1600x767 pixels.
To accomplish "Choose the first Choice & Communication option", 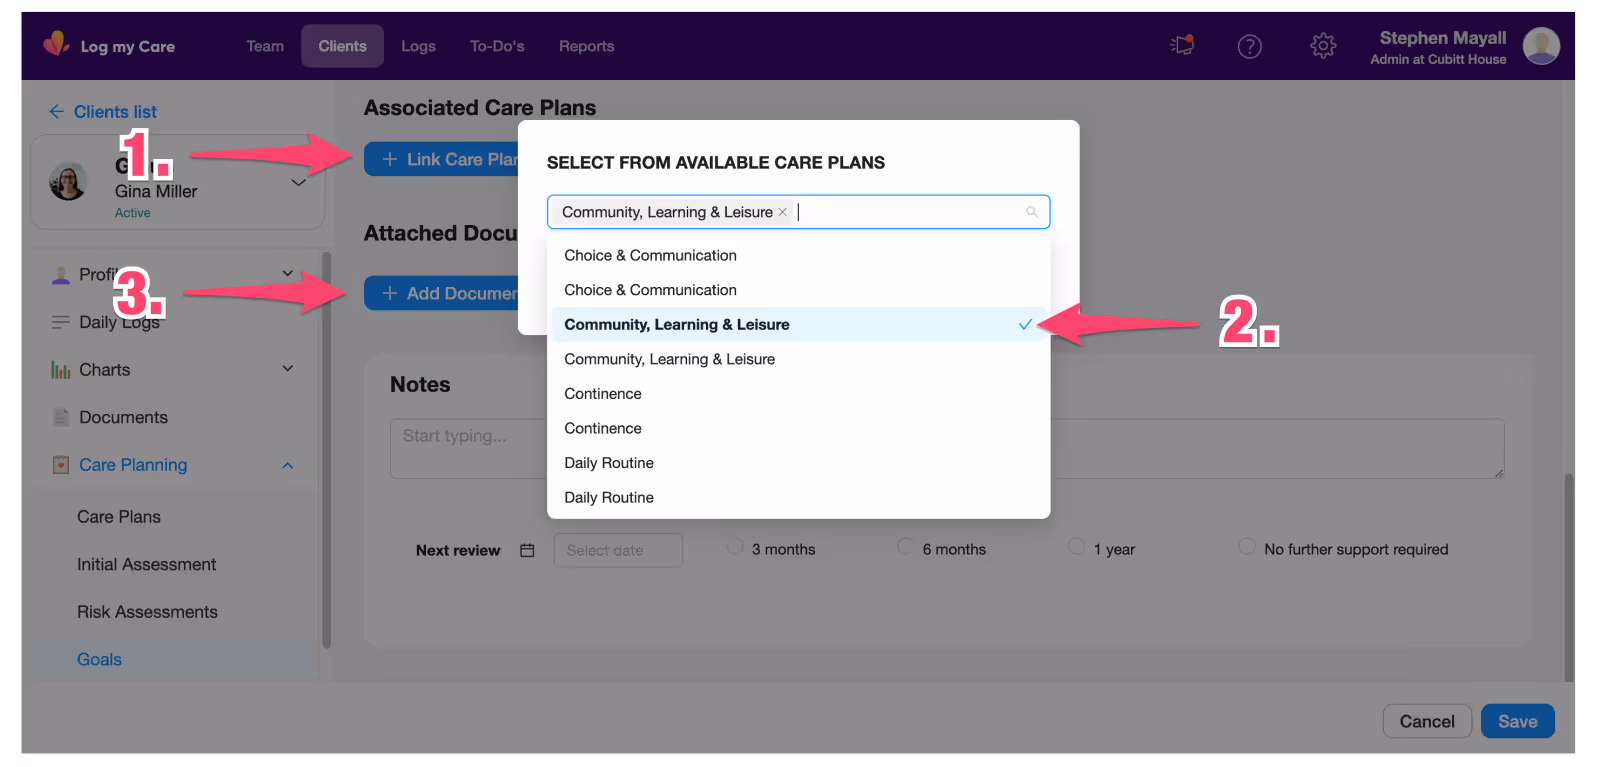I will 798,255.
